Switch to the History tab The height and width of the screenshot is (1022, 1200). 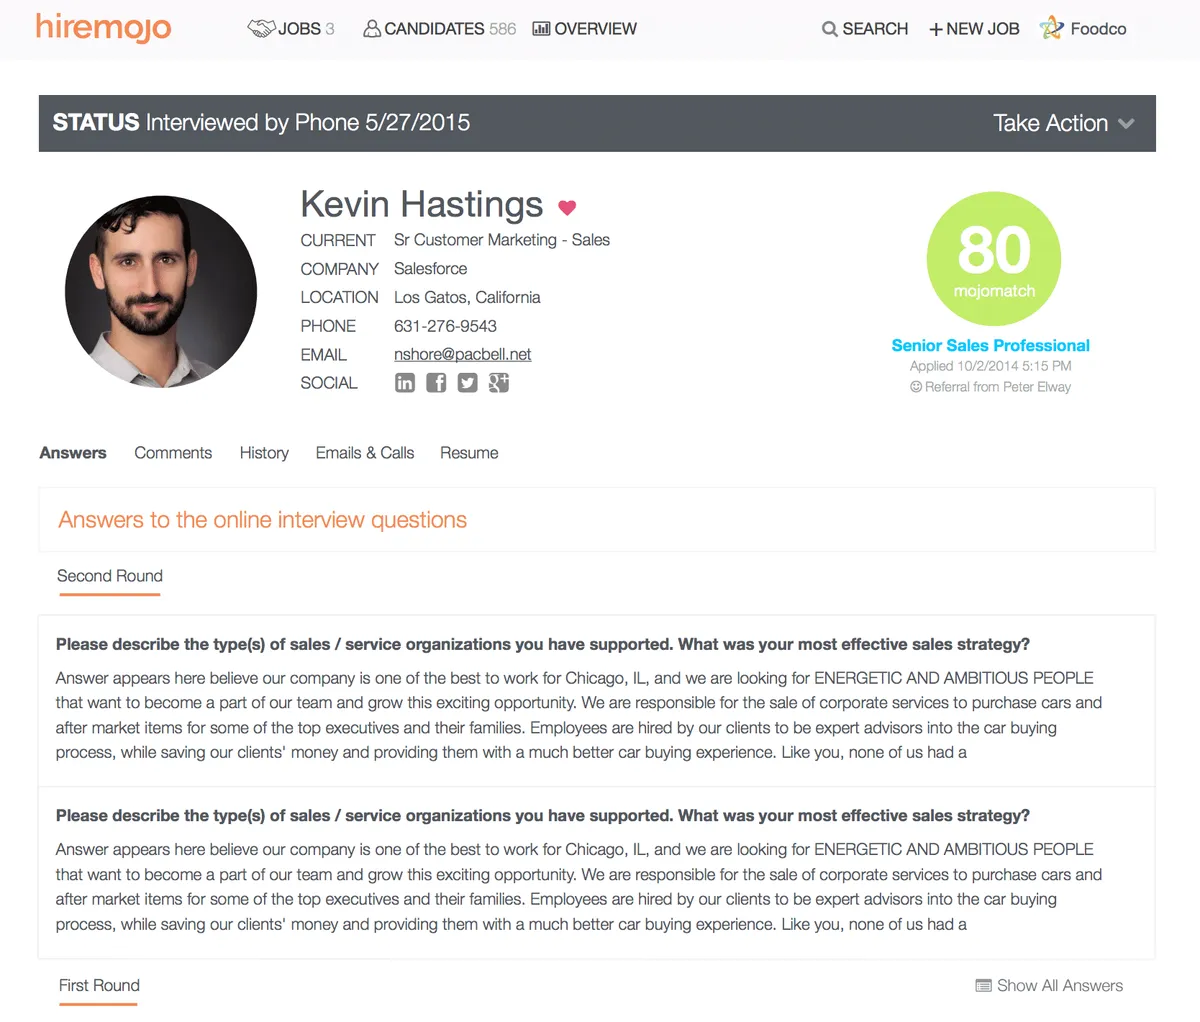[264, 453]
